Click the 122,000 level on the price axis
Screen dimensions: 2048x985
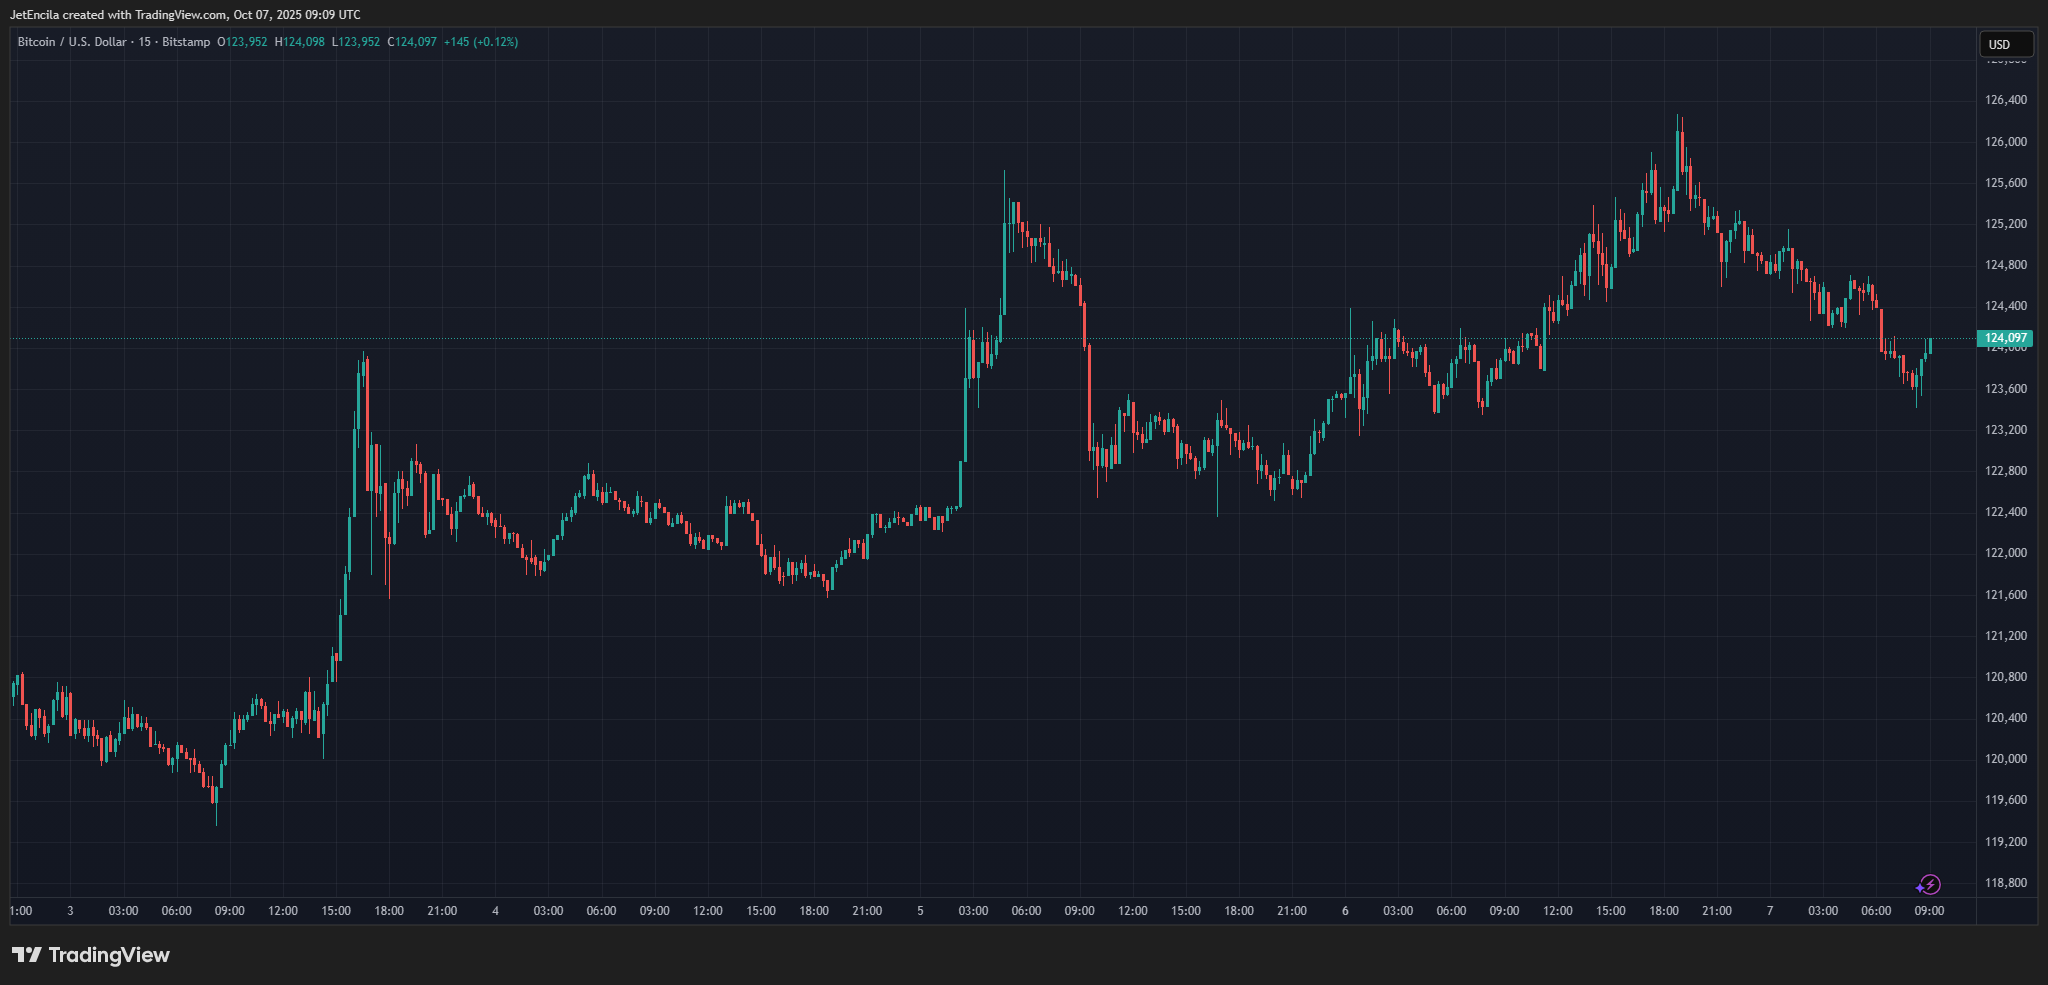[2005, 553]
